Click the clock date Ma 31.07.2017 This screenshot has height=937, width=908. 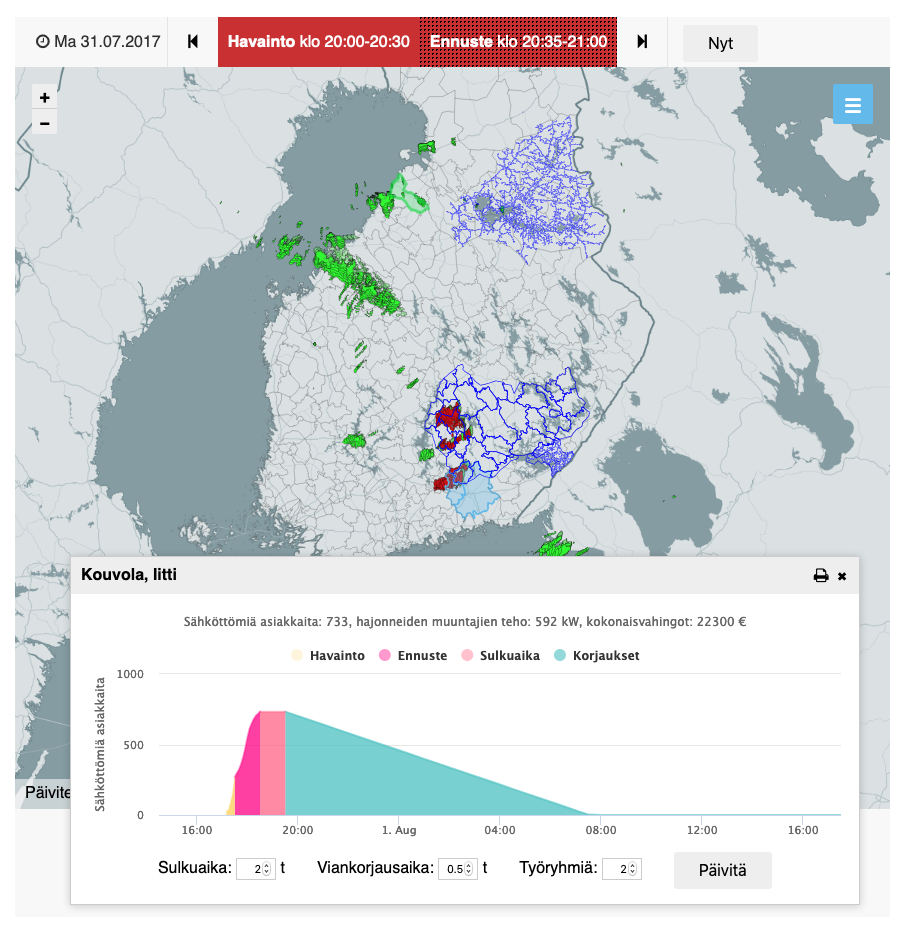(98, 42)
